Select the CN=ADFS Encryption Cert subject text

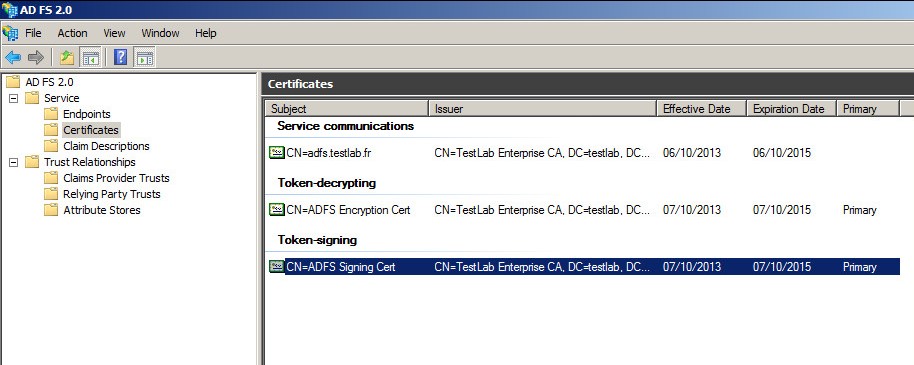tap(349, 210)
